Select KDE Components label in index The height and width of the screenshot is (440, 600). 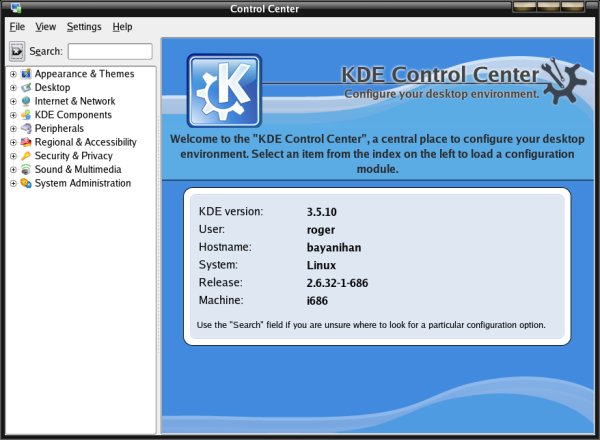73,115
